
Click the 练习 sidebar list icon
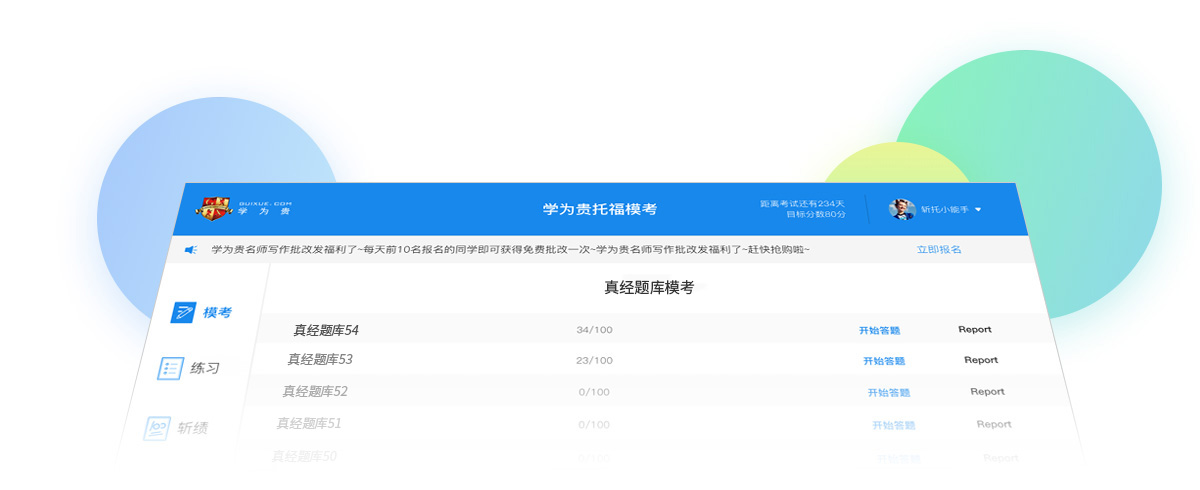[171, 368]
